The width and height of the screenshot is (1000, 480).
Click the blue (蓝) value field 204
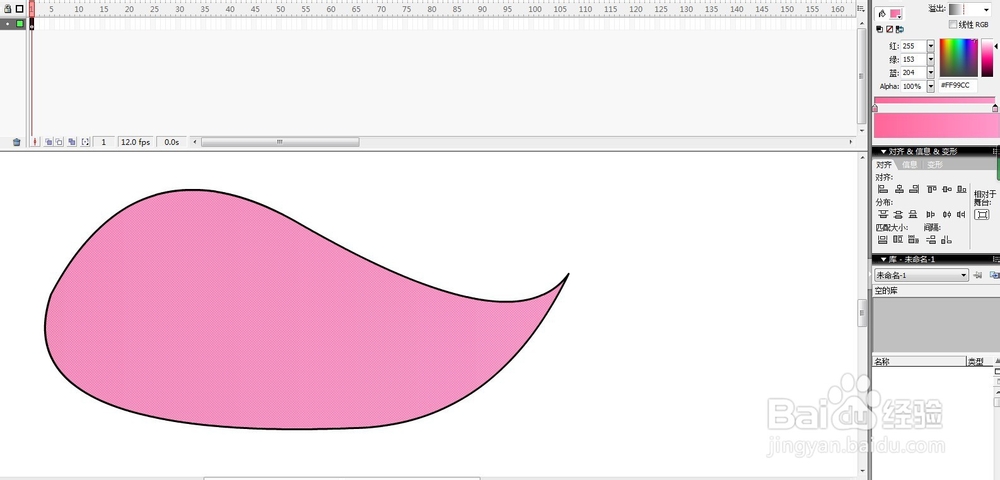click(x=913, y=73)
